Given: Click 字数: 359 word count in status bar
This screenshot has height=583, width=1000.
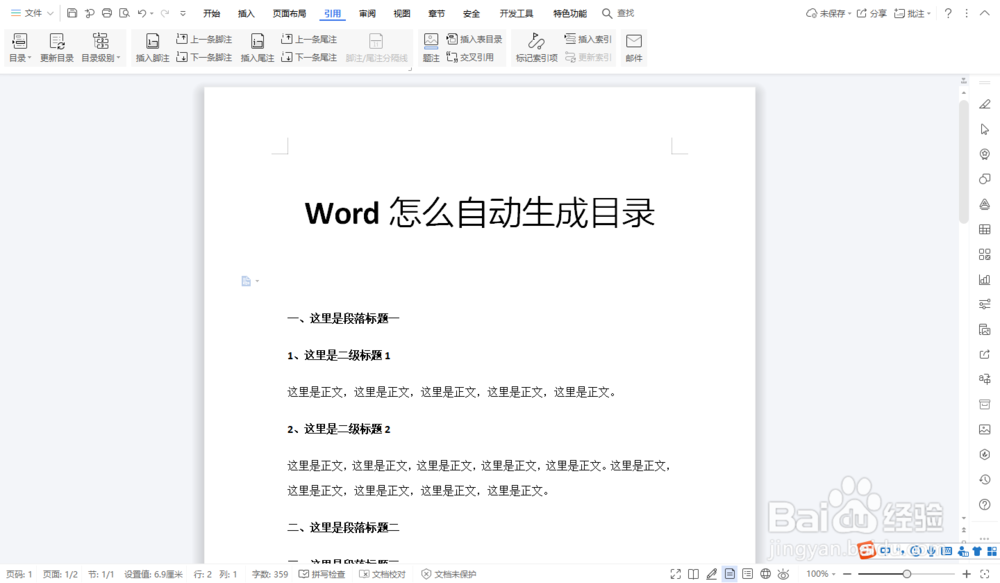Looking at the screenshot, I should [x=270, y=574].
